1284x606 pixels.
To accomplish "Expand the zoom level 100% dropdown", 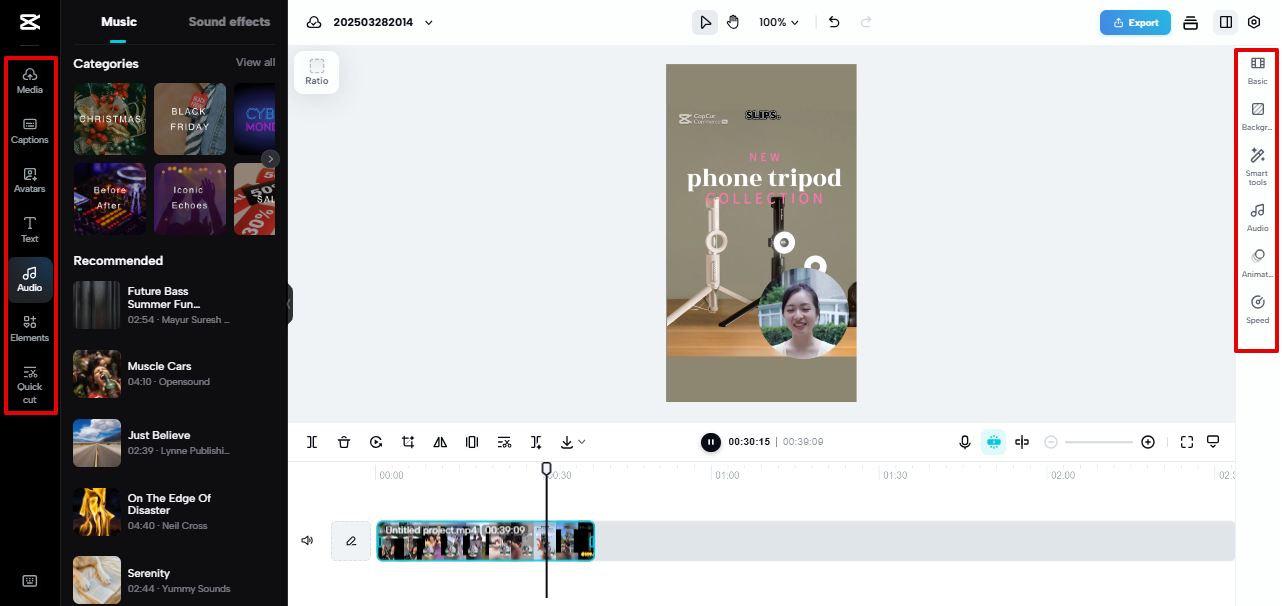I will tap(779, 20).
